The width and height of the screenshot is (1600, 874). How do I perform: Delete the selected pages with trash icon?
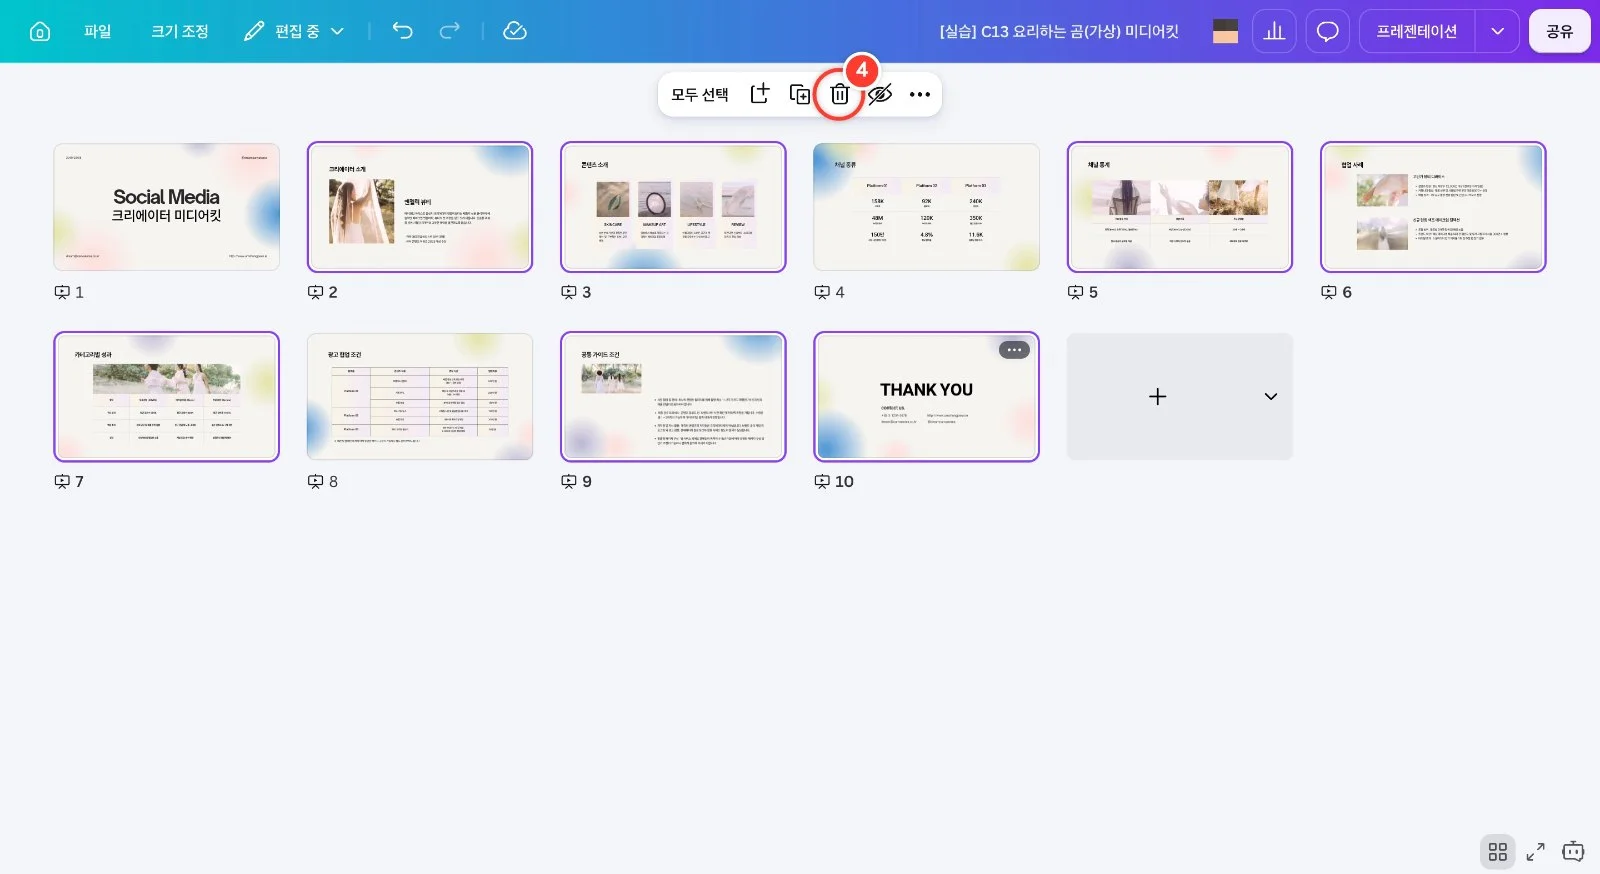[840, 95]
